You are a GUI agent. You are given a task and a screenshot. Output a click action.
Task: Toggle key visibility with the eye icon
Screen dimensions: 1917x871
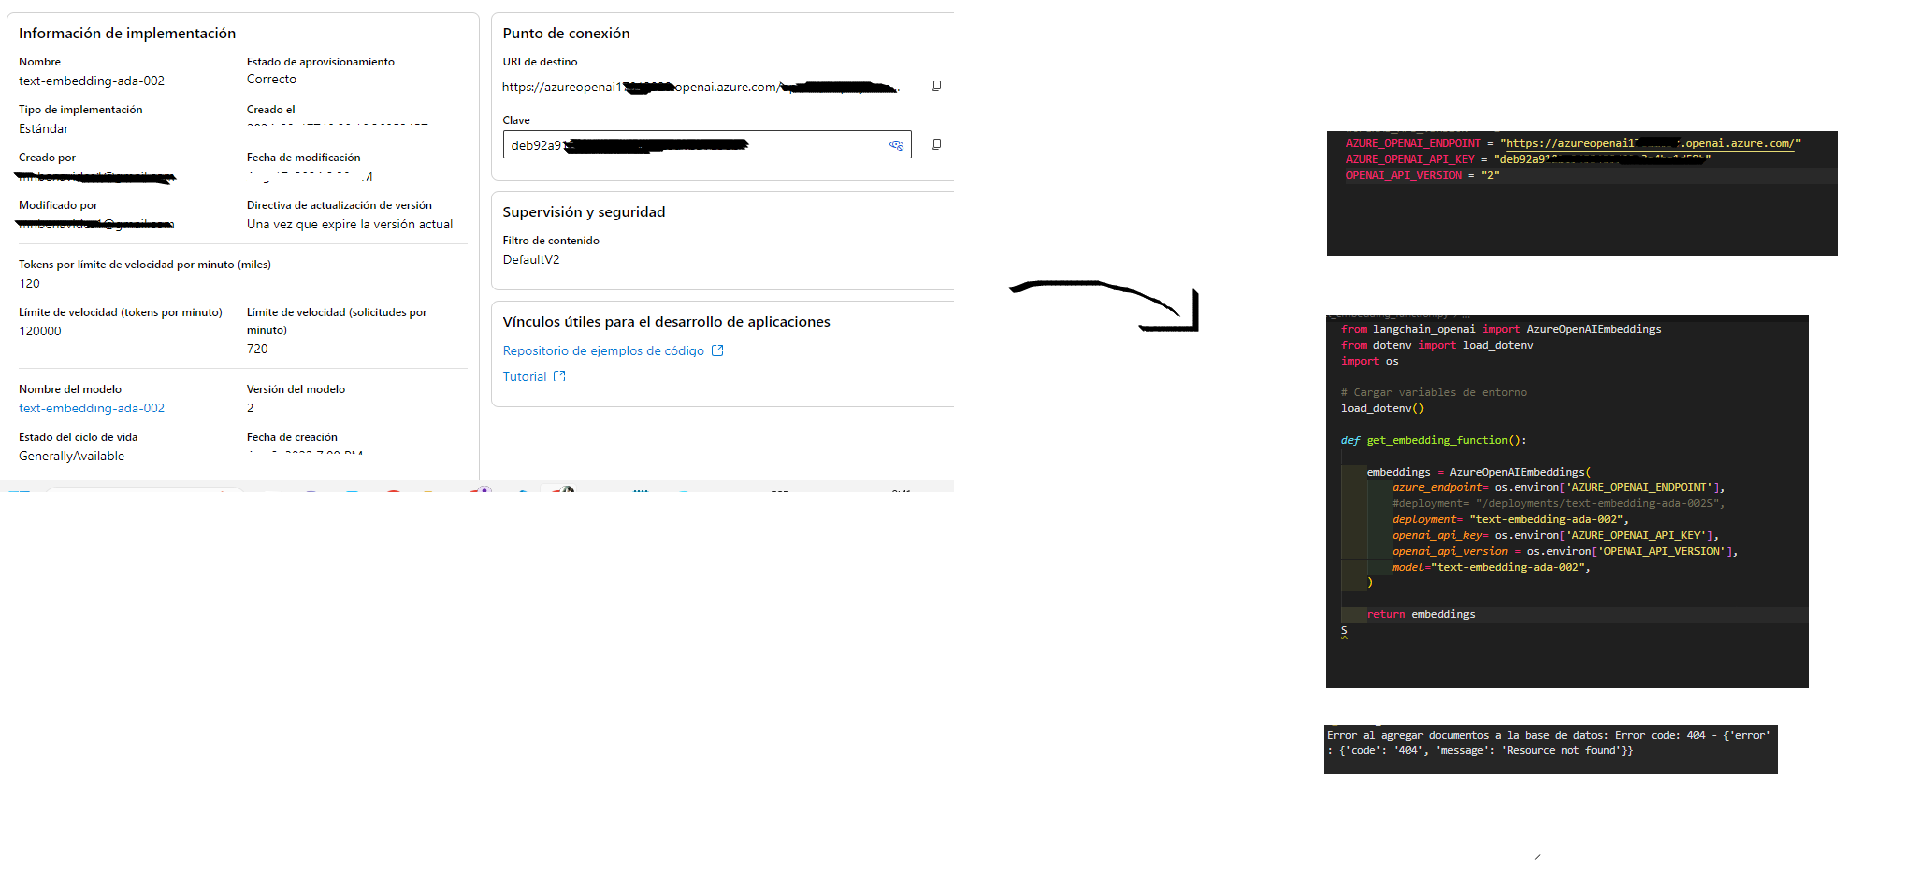tap(896, 145)
